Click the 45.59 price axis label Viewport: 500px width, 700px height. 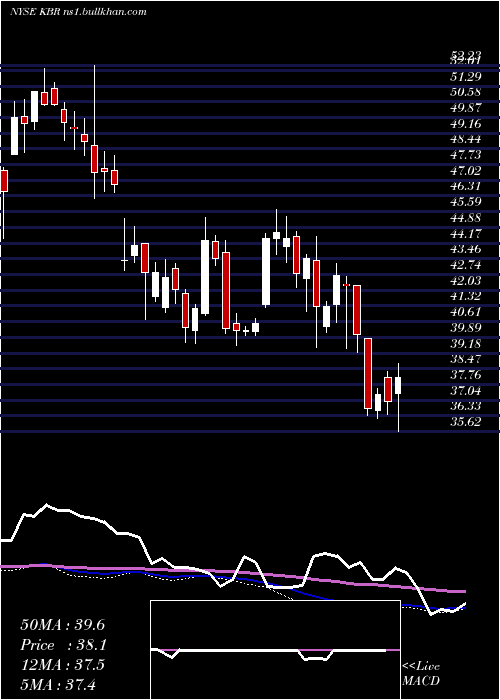point(466,202)
